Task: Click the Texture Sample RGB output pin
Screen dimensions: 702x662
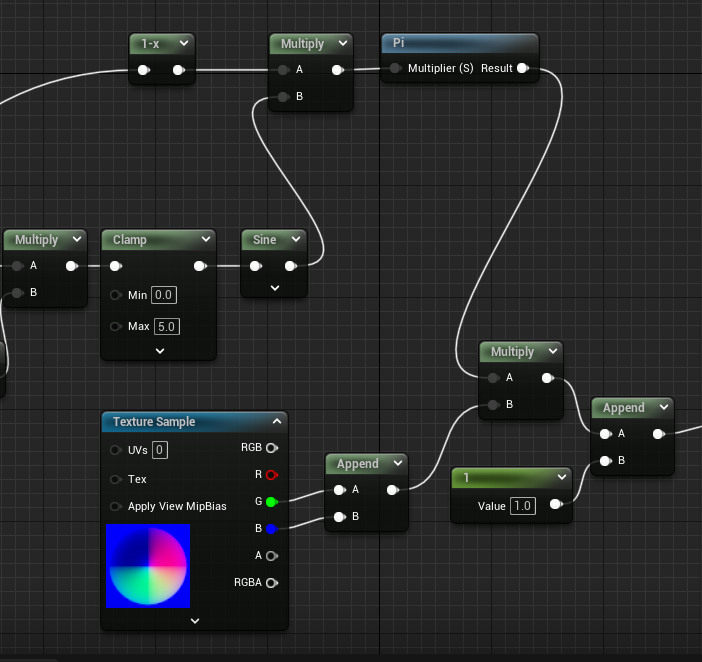Action: [272, 448]
